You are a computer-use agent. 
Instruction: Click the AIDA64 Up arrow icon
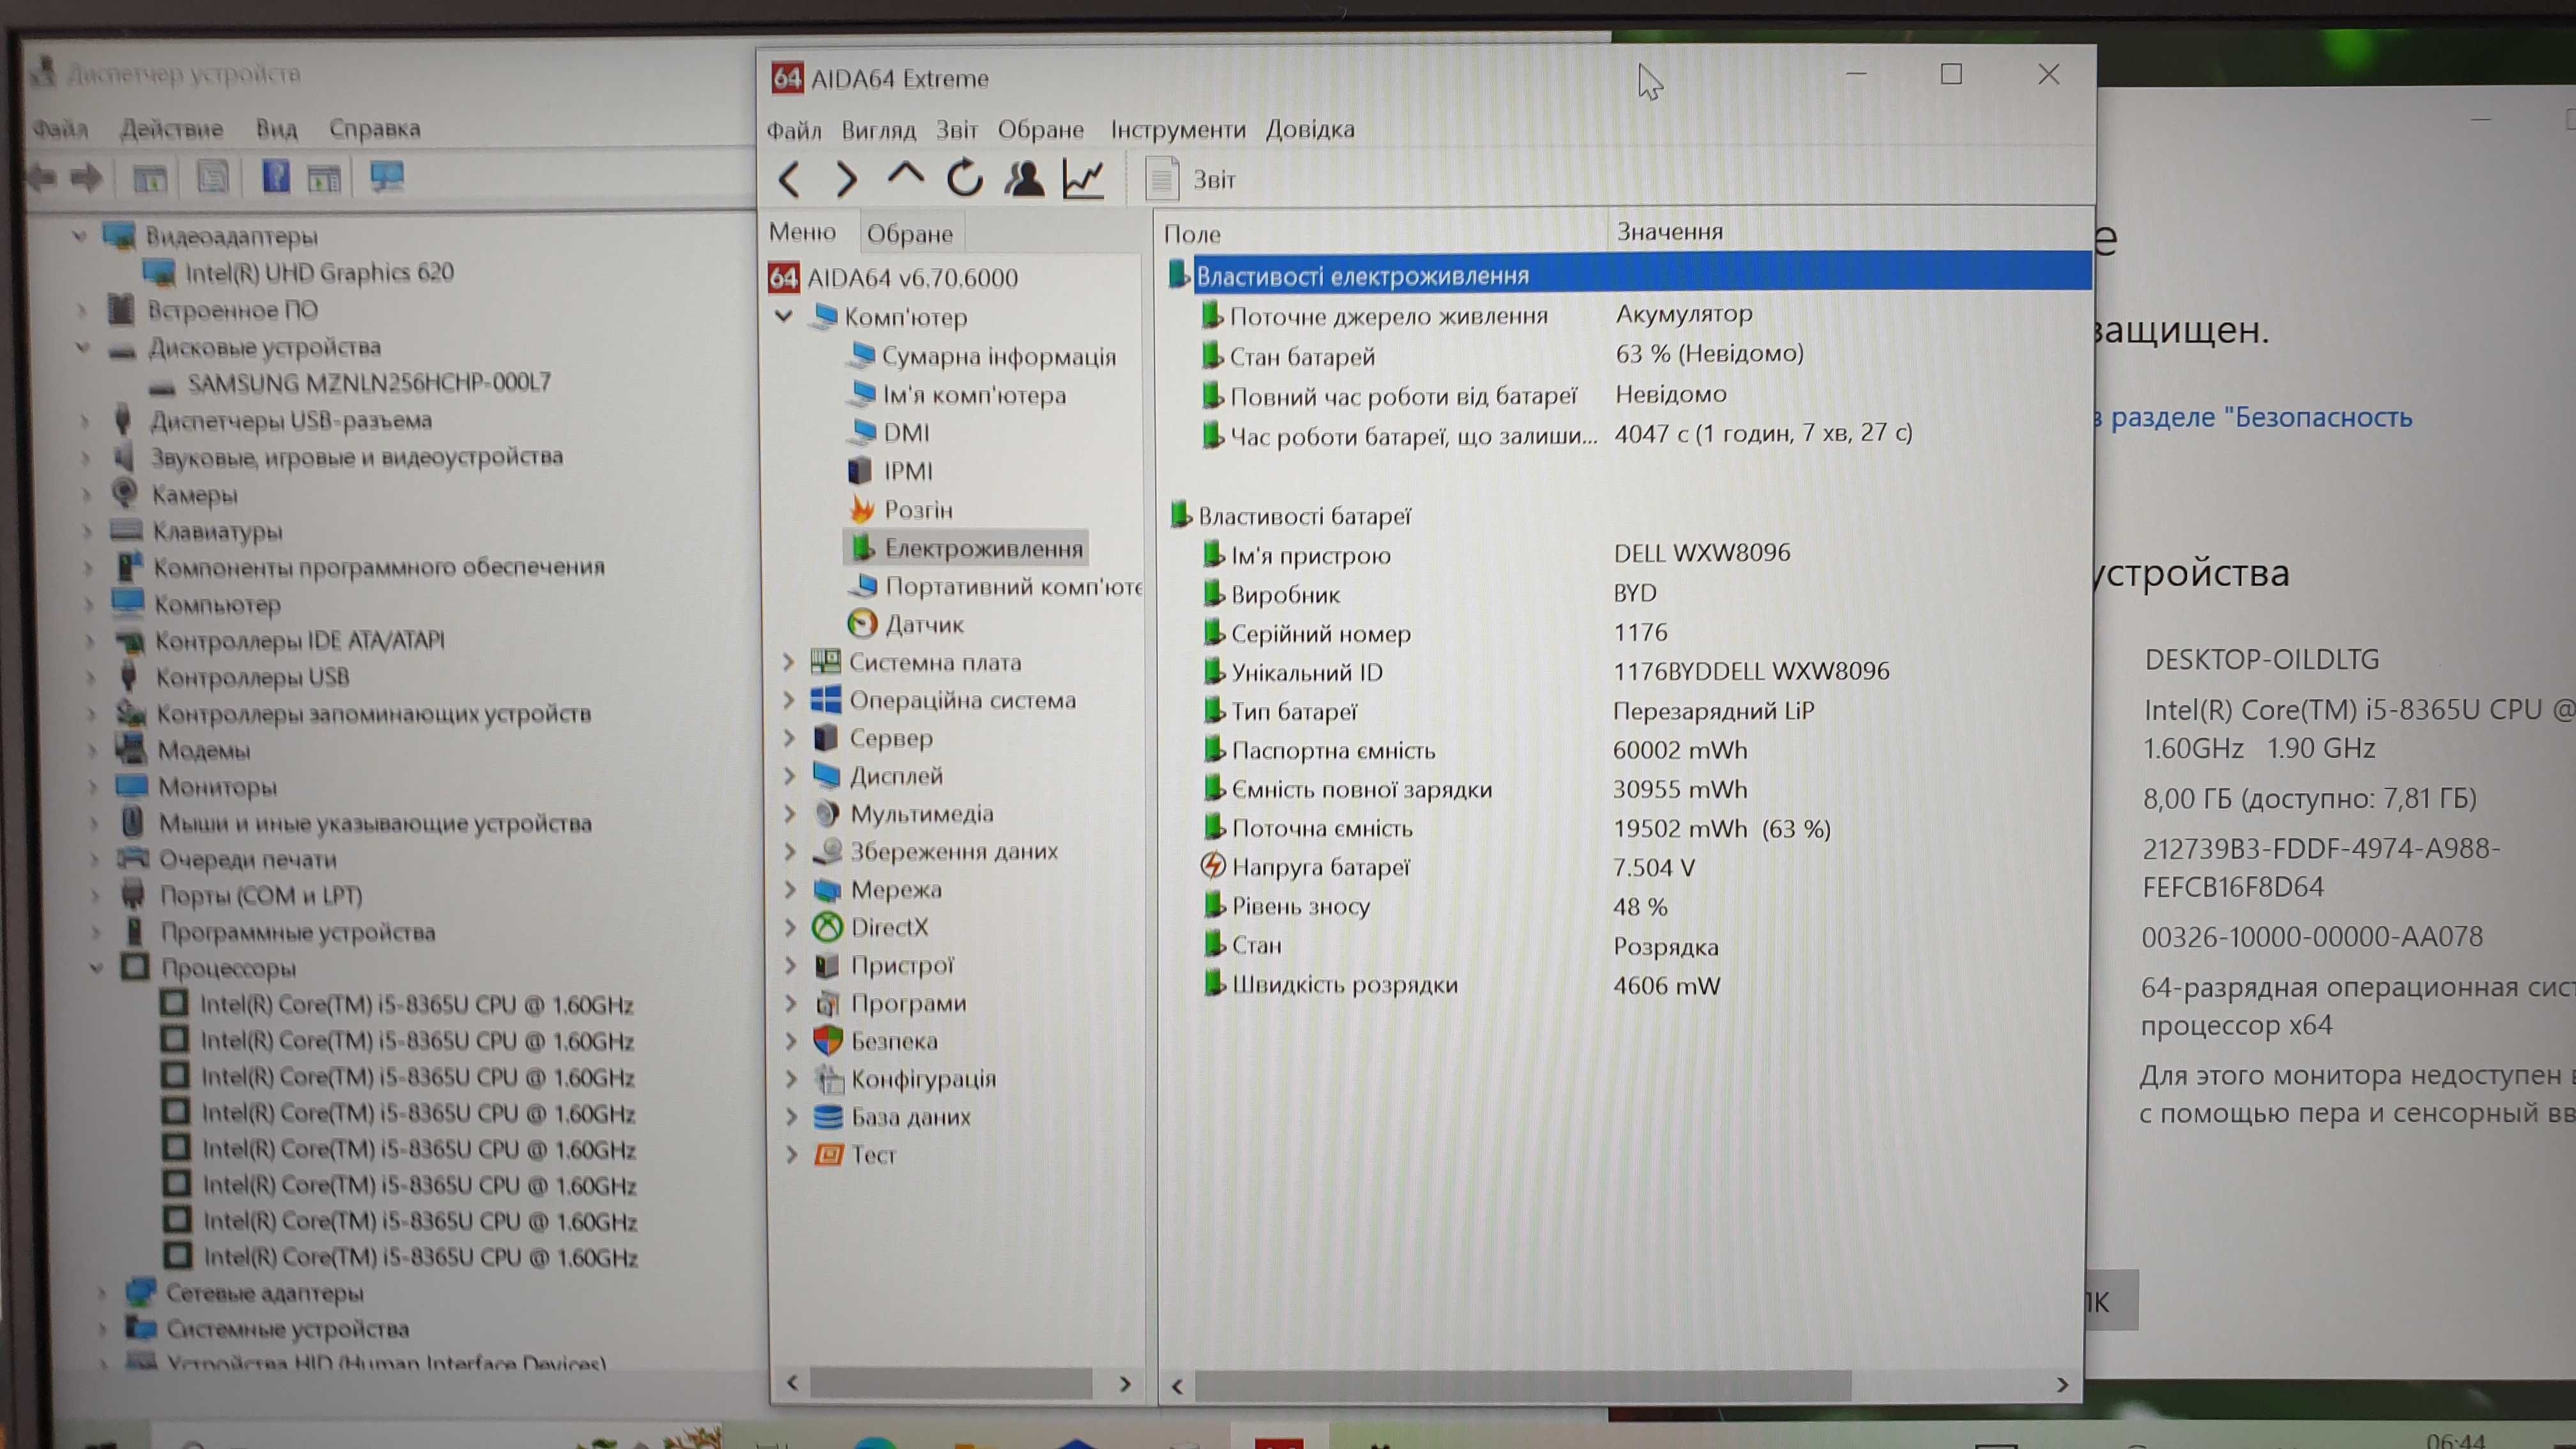click(905, 175)
